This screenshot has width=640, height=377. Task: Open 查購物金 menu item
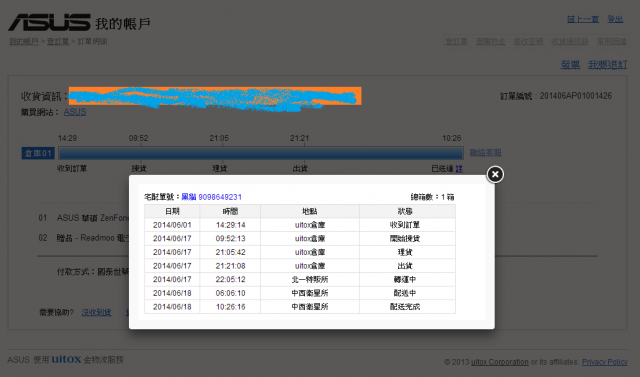tap(490, 42)
